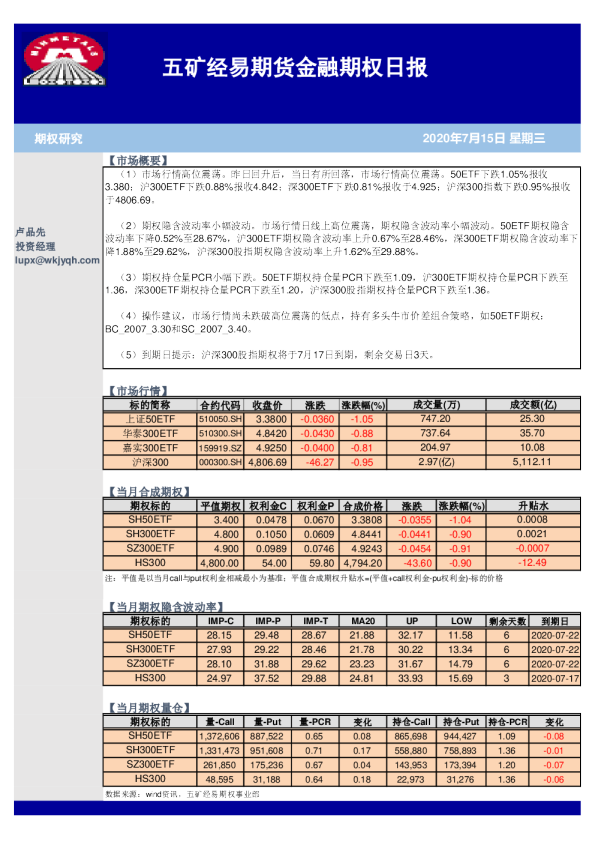Click the 【当月期权隐含波动率】 section heading

[x=166, y=607]
